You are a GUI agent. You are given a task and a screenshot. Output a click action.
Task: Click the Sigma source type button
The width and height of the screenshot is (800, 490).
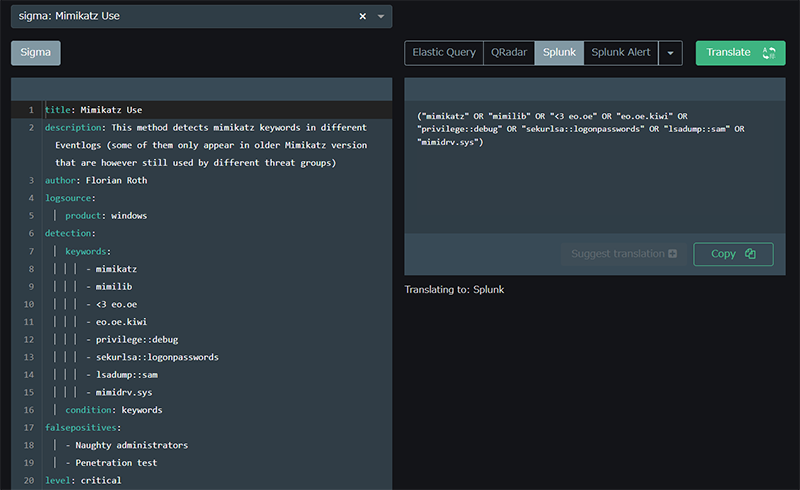[36, 53]
